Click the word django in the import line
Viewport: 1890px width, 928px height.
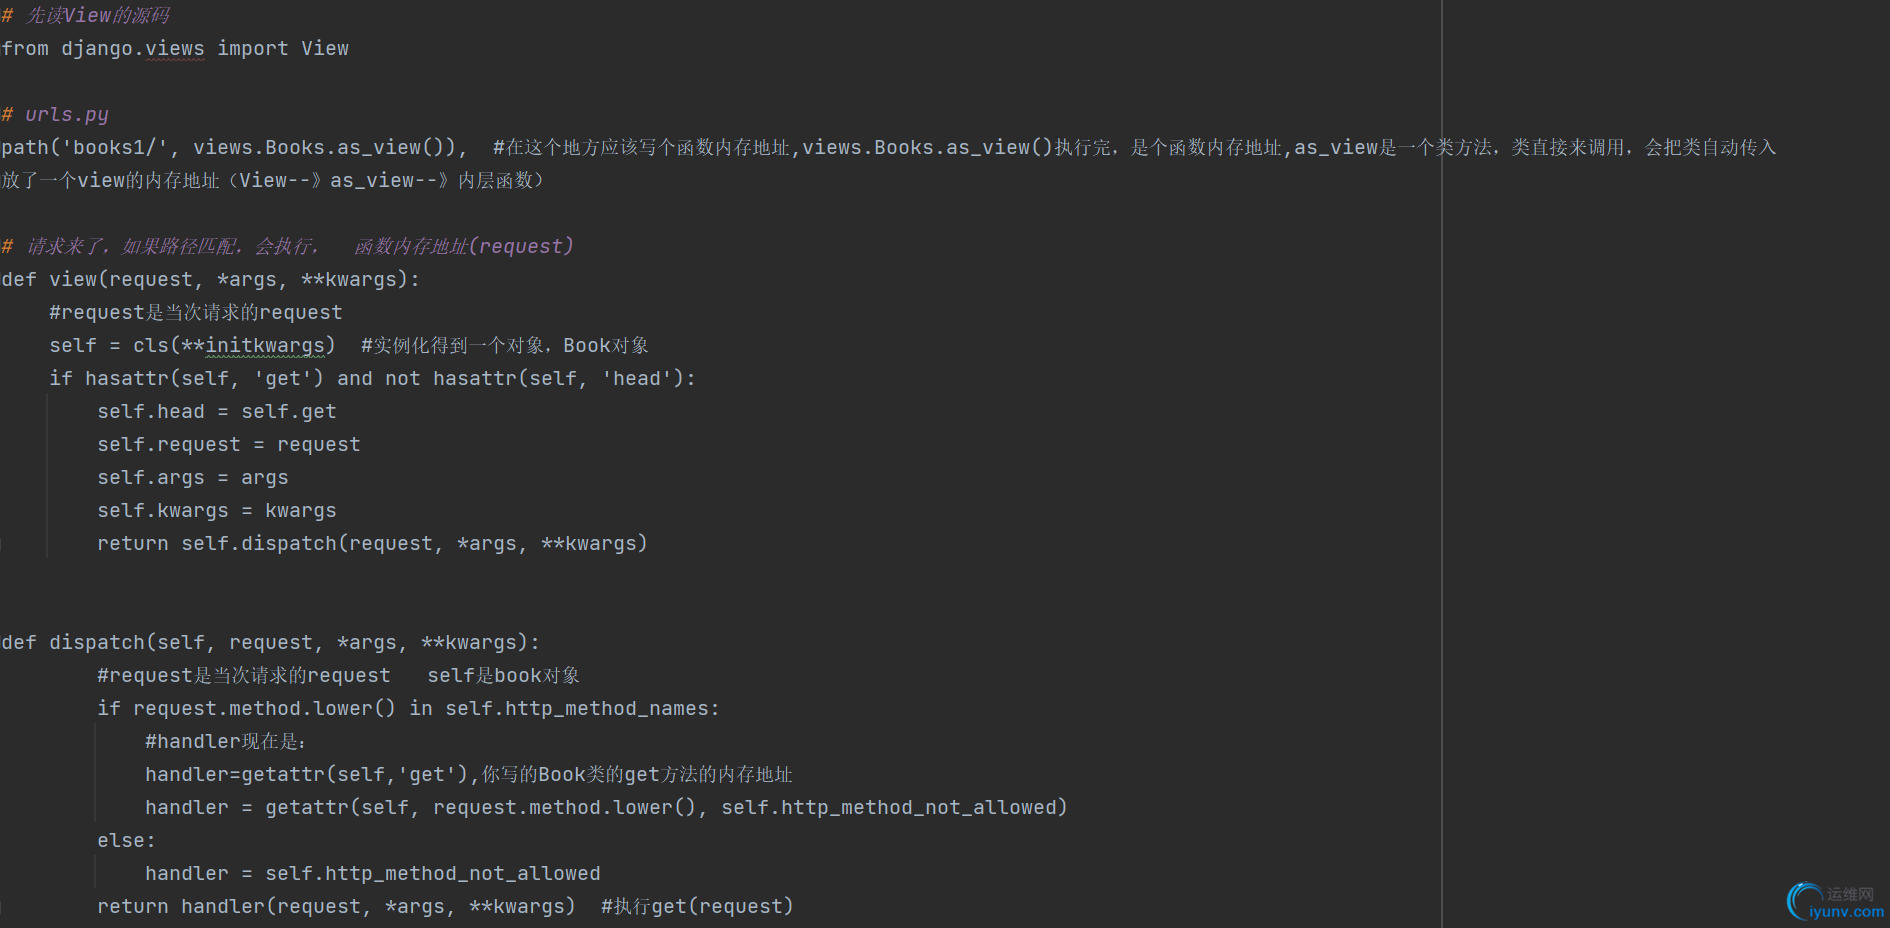click(97, 49)
